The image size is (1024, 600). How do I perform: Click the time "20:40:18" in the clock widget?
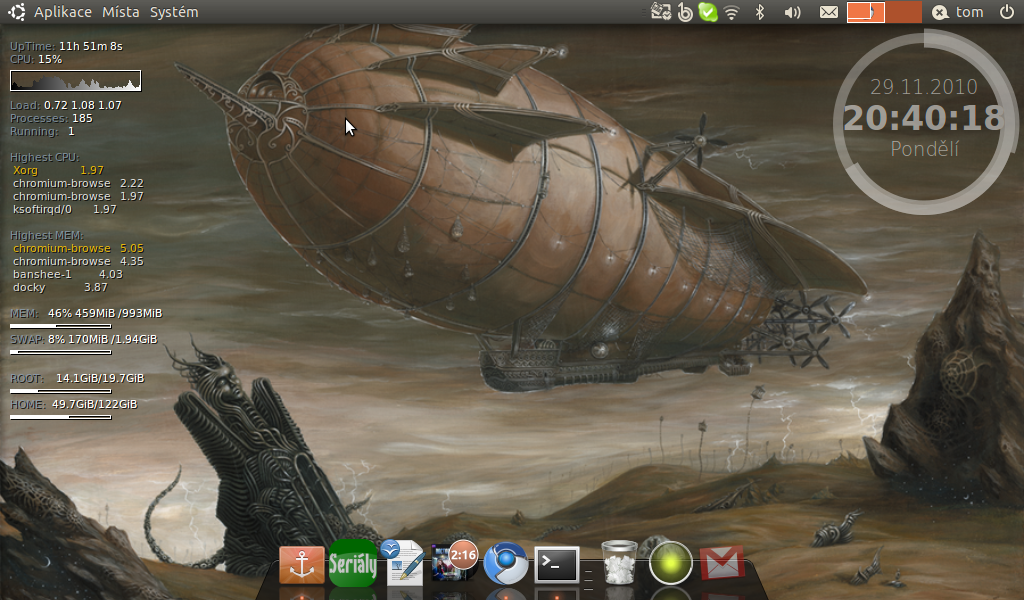click(x=923, y=118)
